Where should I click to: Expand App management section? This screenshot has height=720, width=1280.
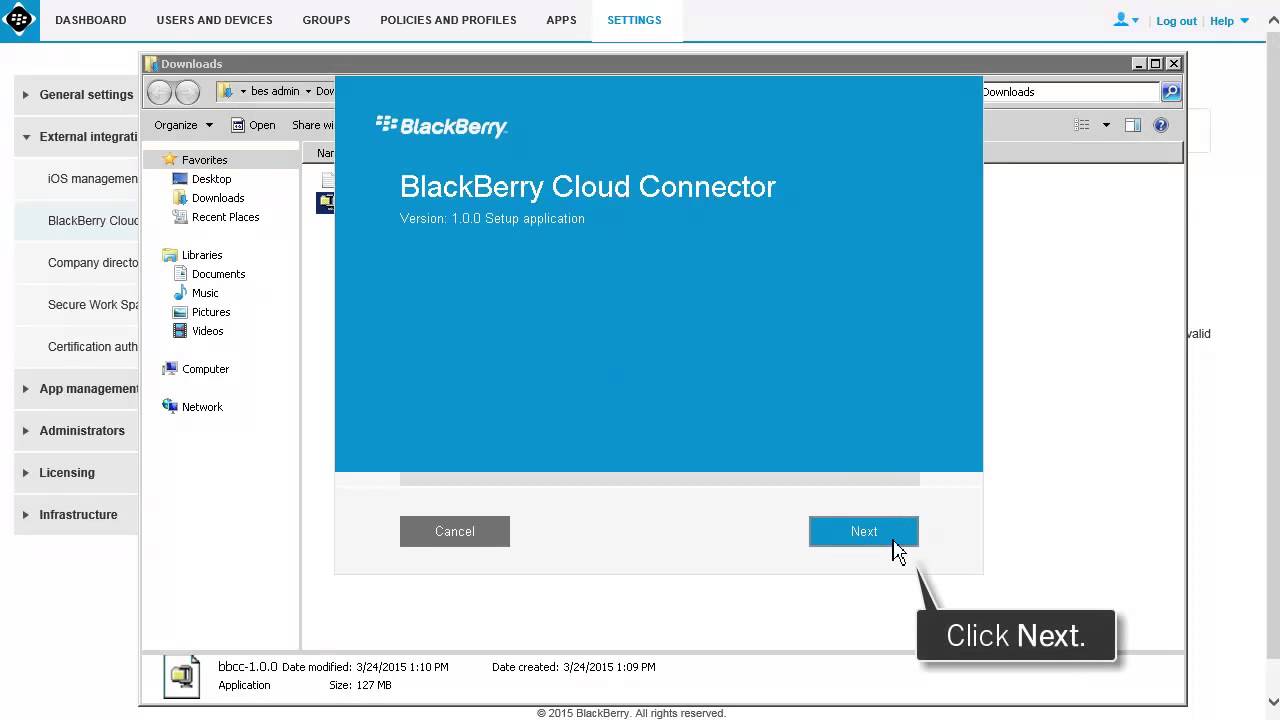point(77,389)
